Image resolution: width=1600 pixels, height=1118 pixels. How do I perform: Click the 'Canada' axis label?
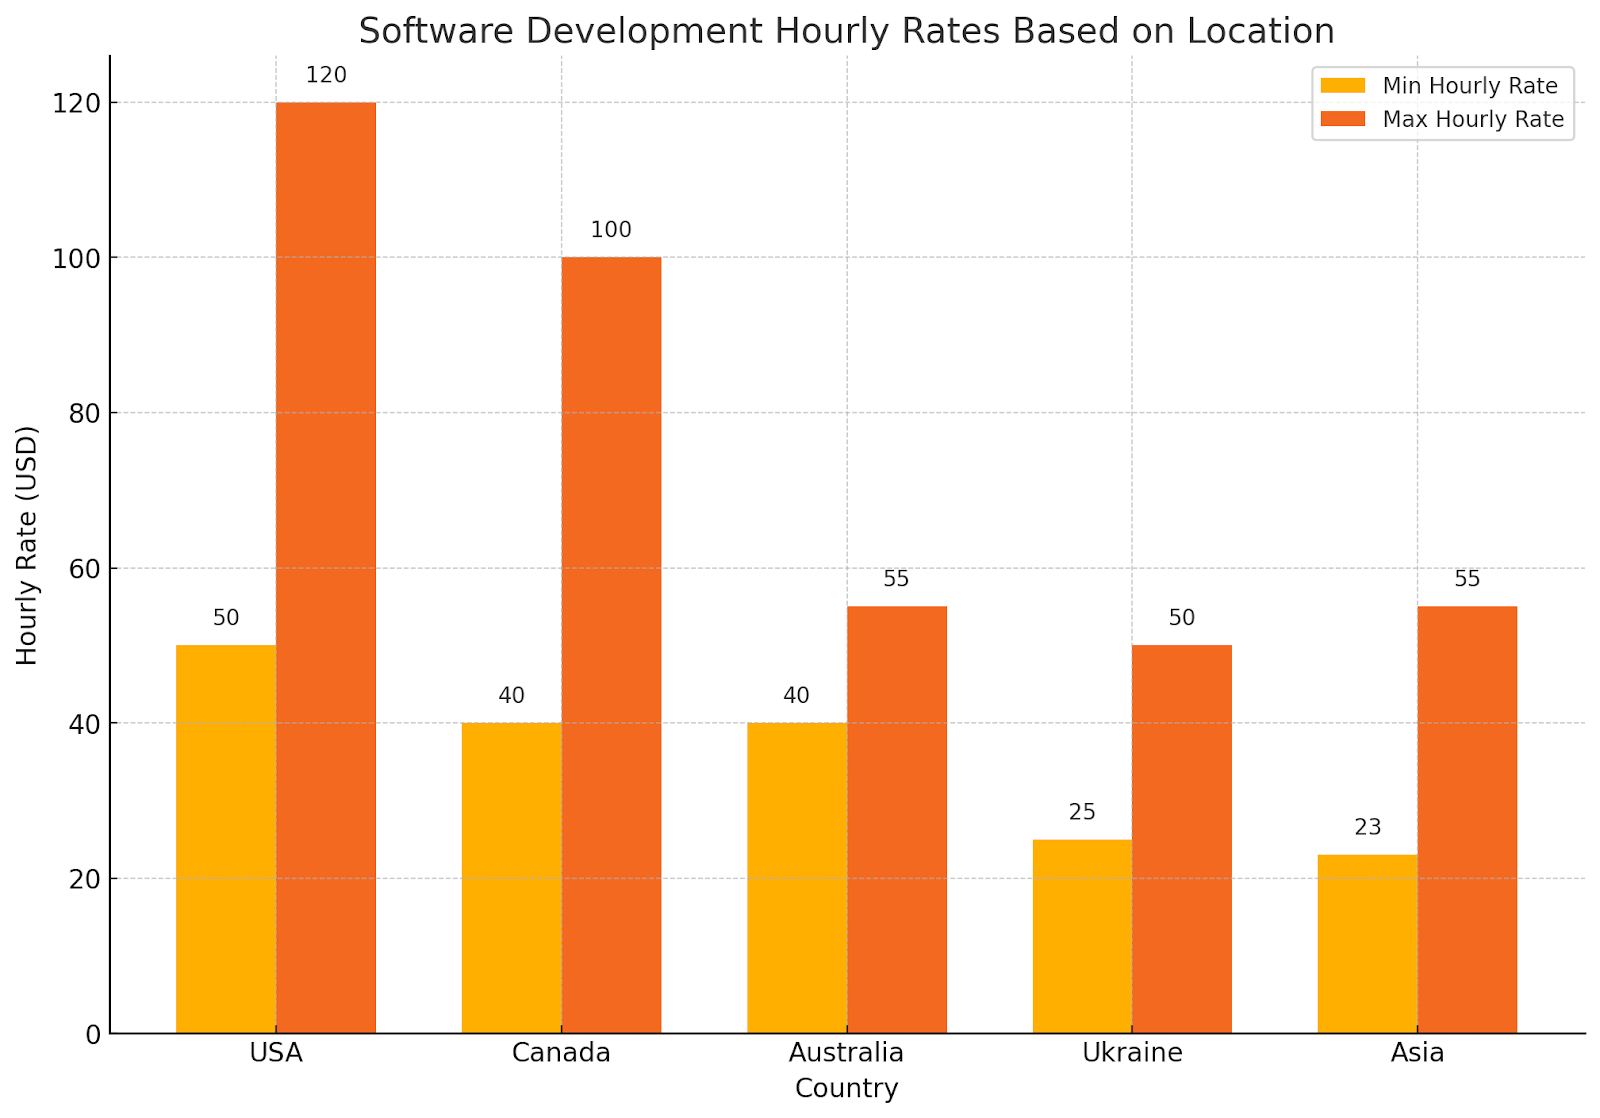(561, 1053)
